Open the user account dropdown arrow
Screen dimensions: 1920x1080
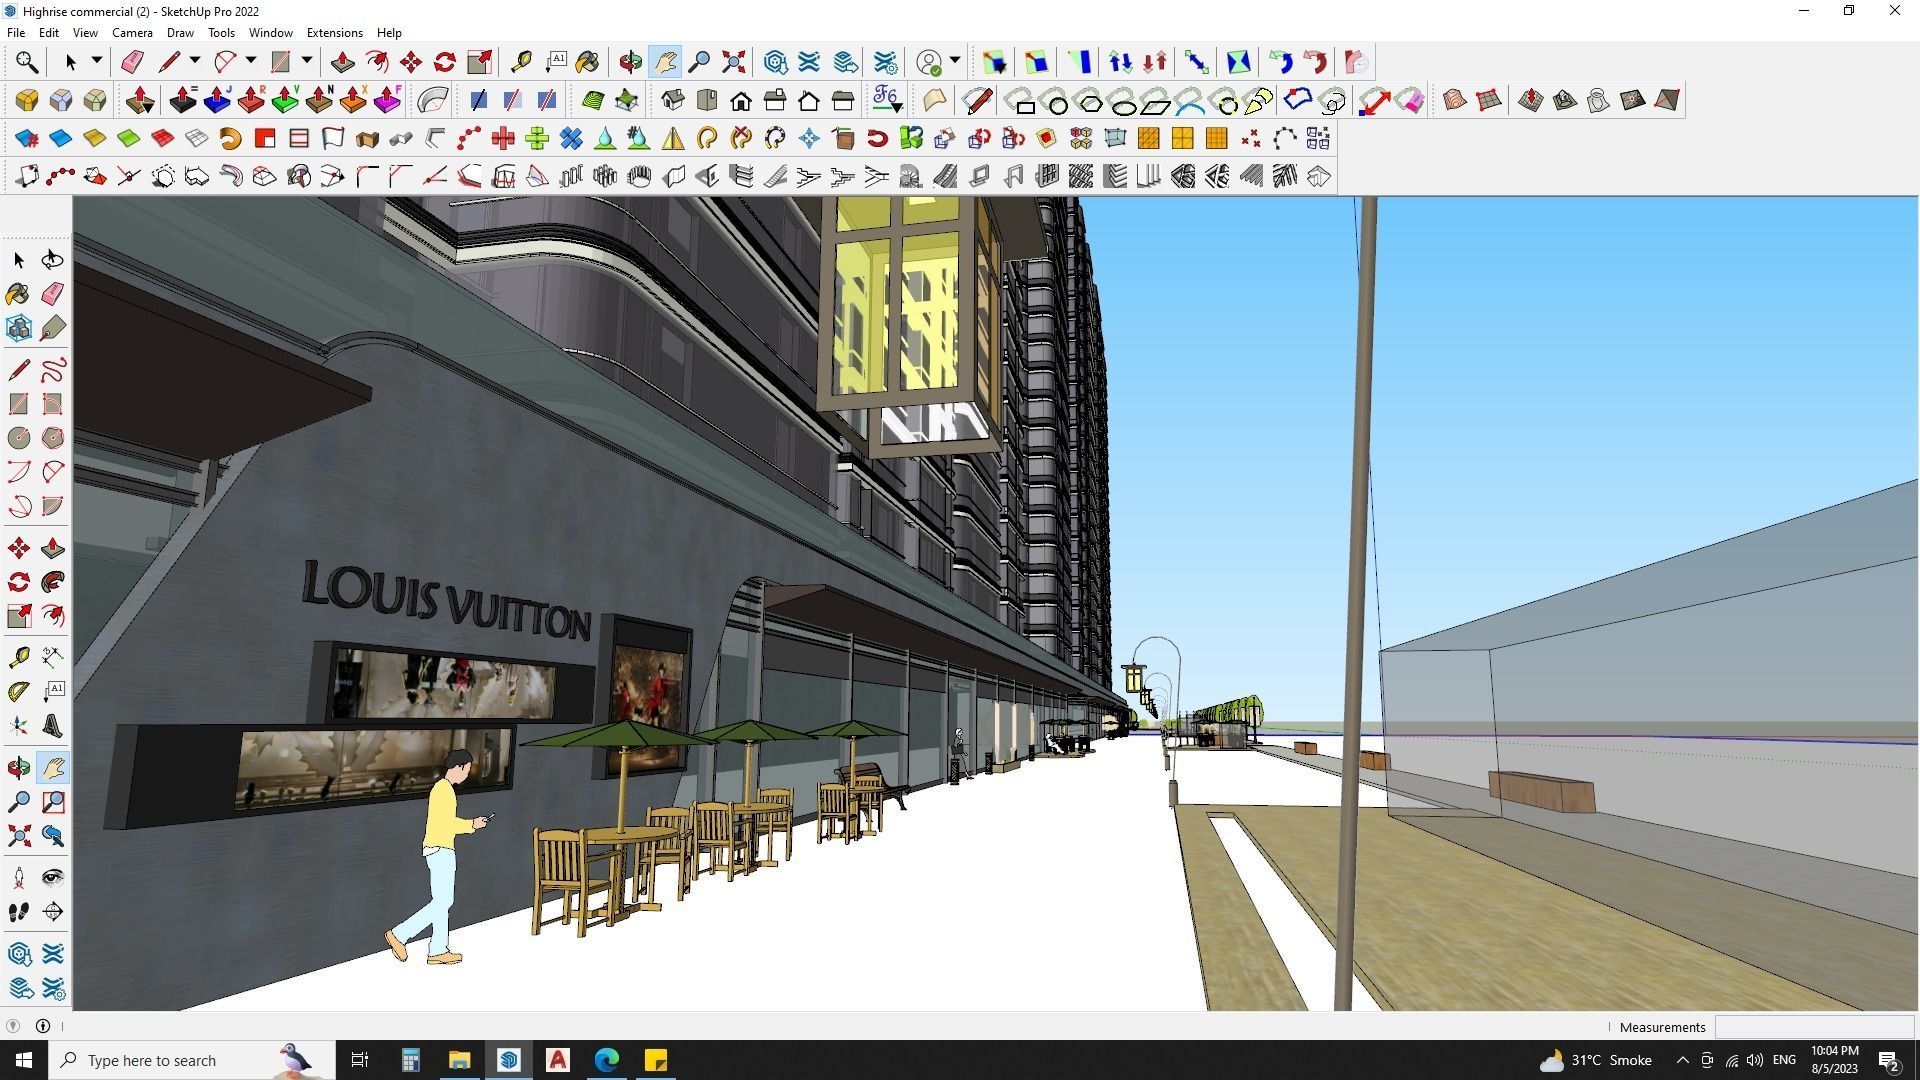point(955,61)
